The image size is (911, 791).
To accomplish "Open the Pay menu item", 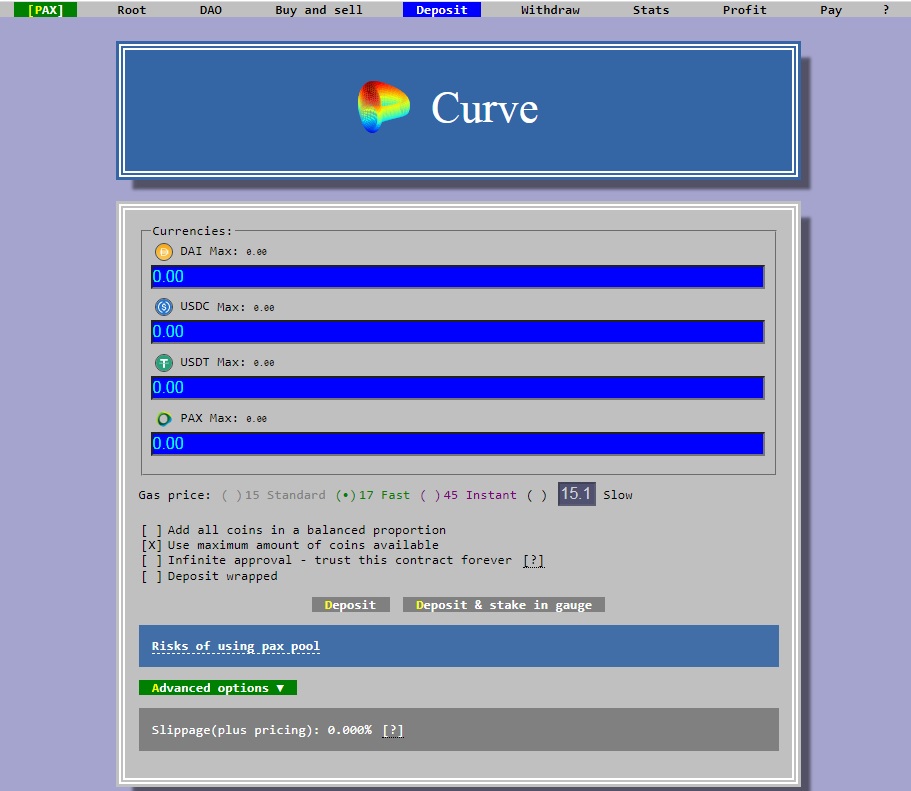I will pos(831,10).
